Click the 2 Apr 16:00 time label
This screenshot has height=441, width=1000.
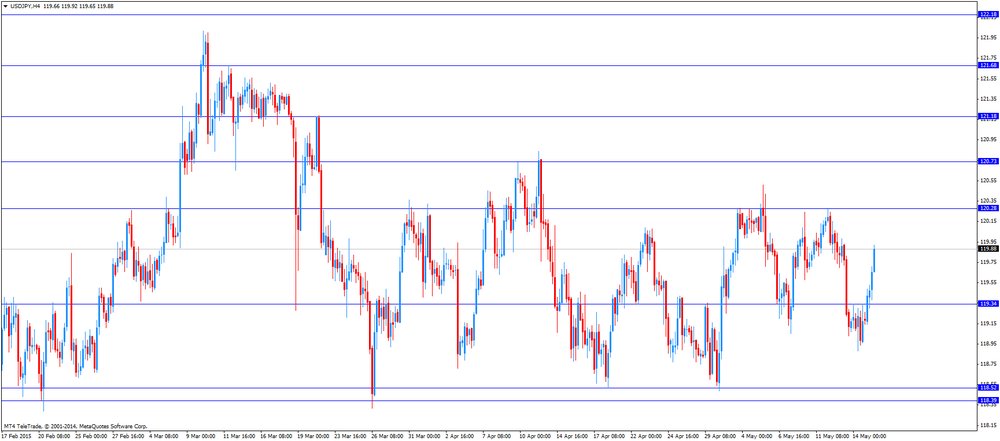[x=461, y=437]
